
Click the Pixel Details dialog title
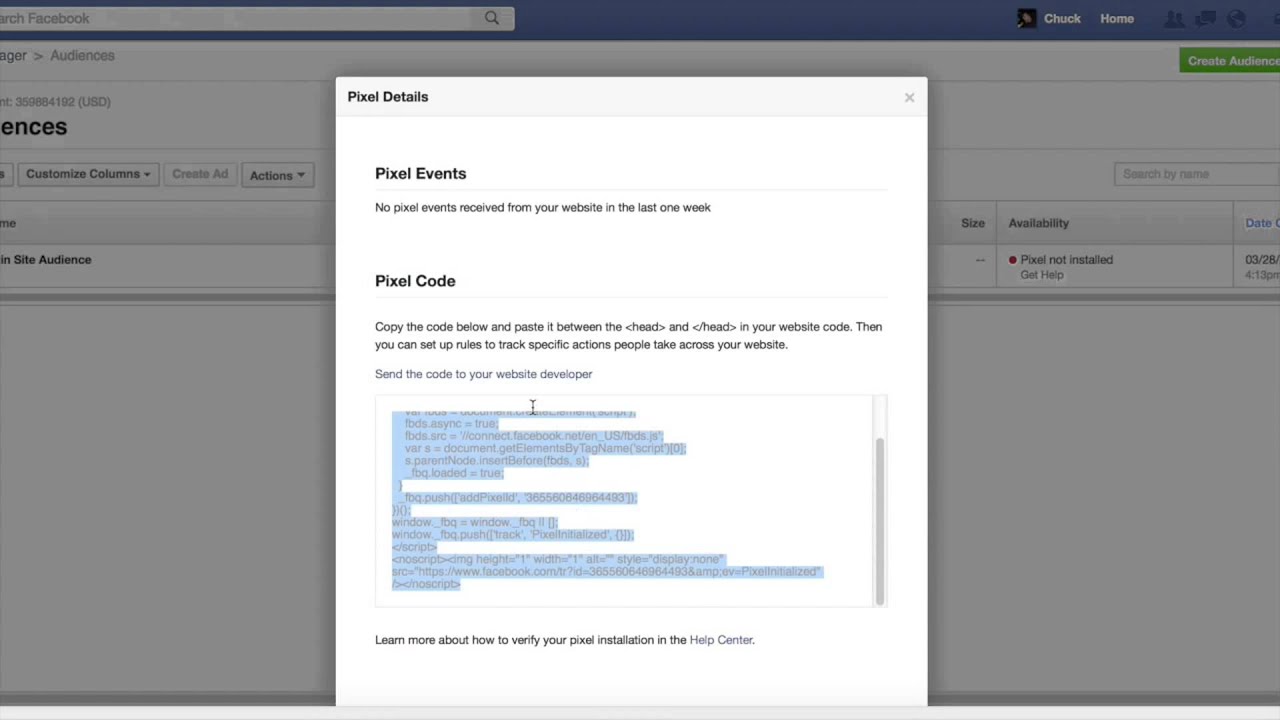coord(388,97)
